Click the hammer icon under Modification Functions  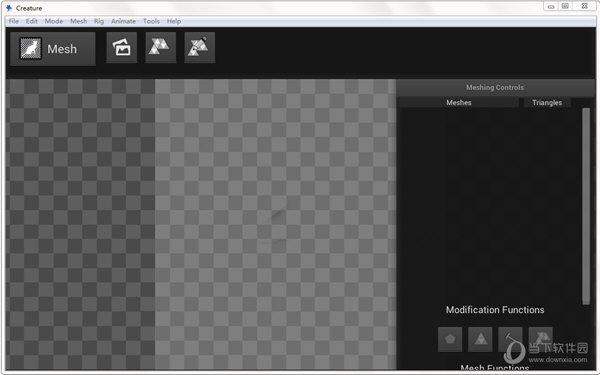click(510, 339)
